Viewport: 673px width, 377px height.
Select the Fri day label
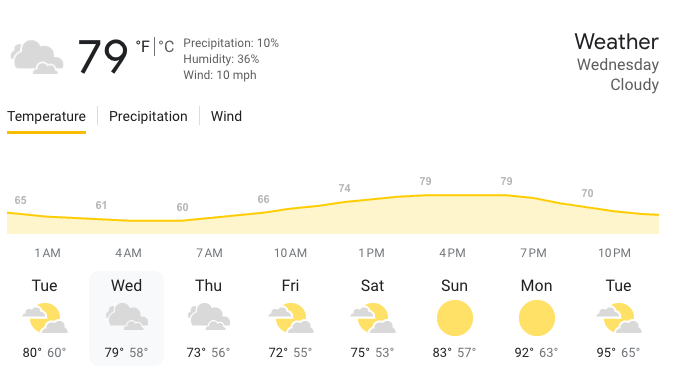[x=290, y=286]
